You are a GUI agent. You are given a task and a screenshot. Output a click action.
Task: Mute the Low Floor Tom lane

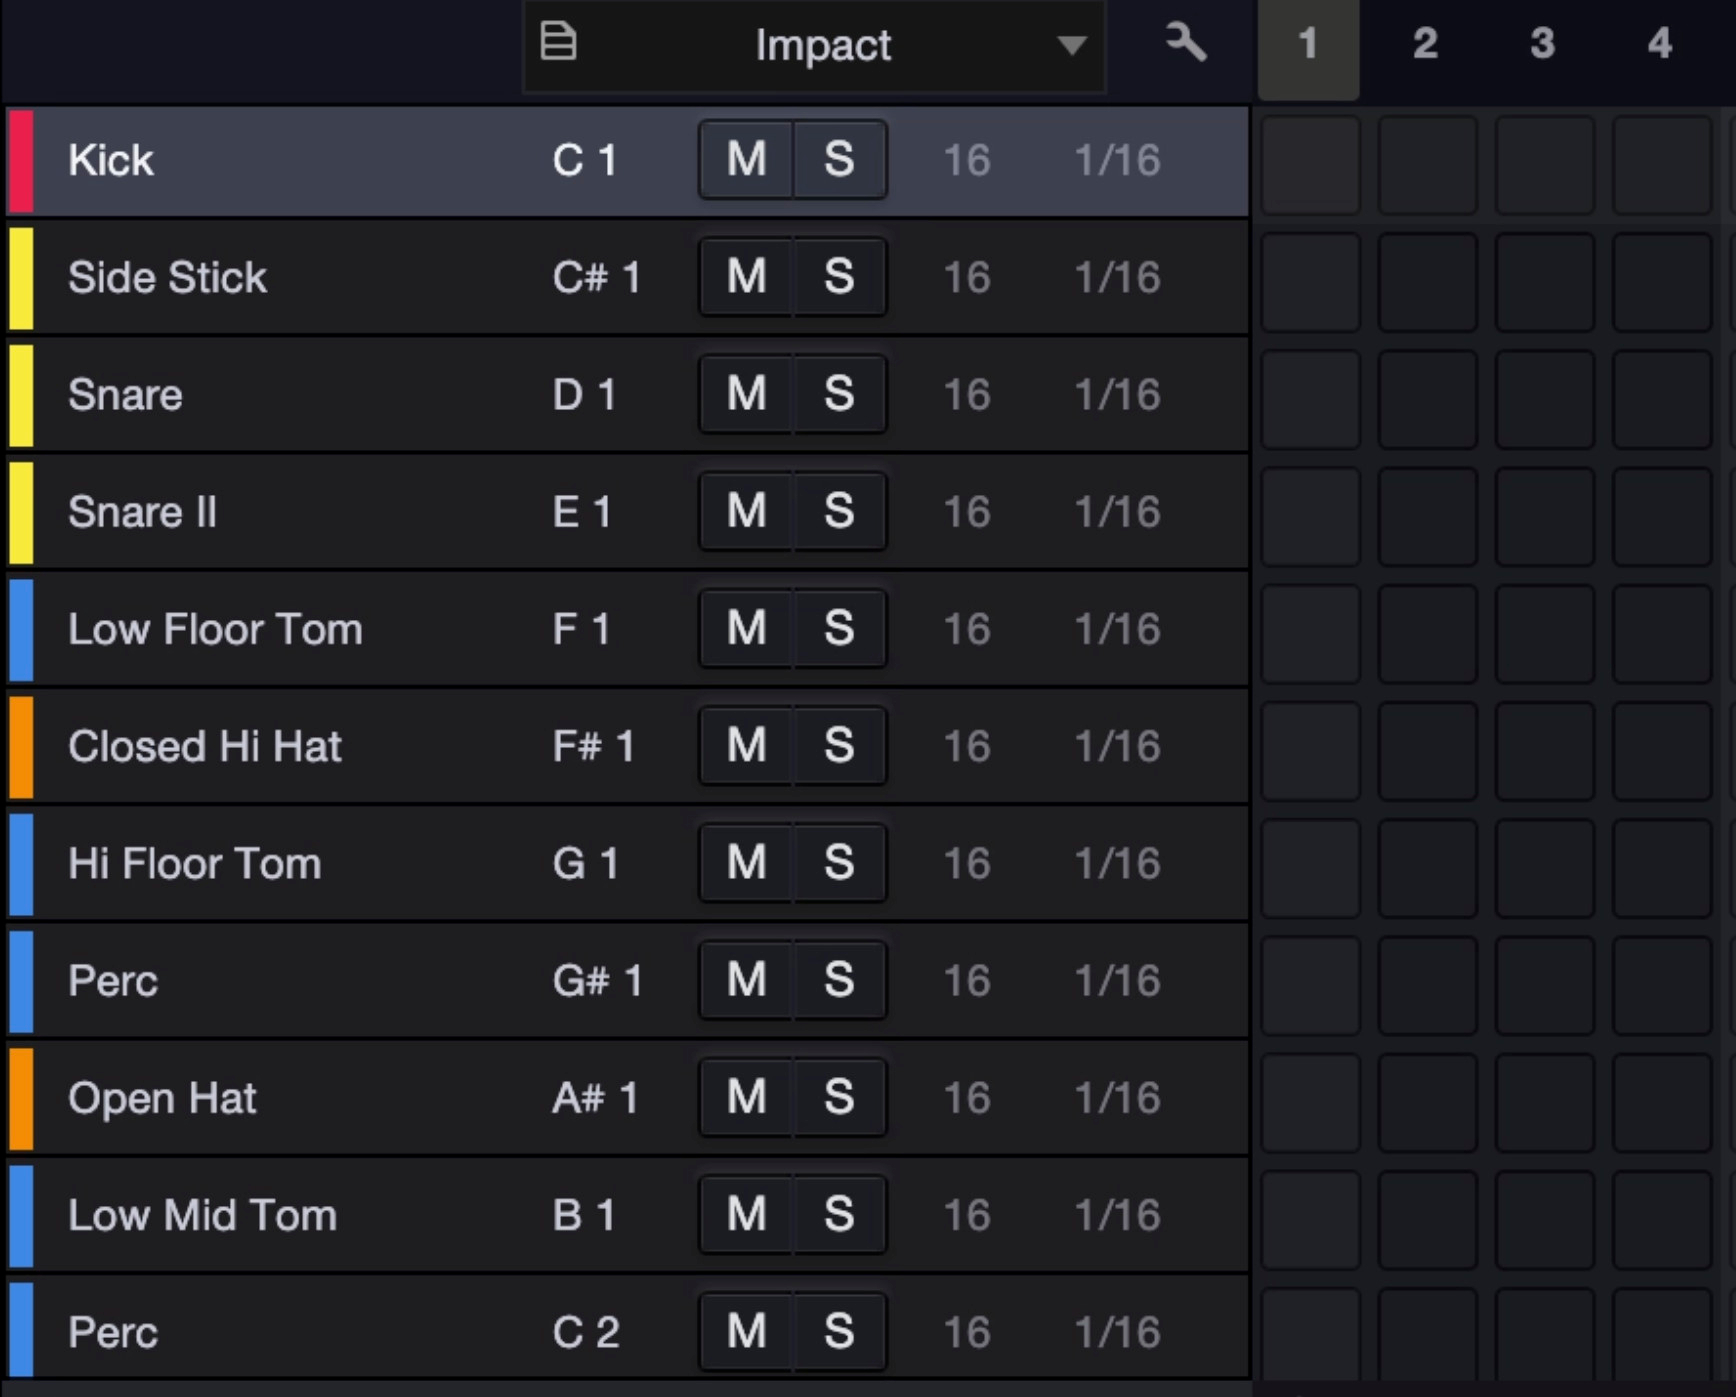coord(746,629)
